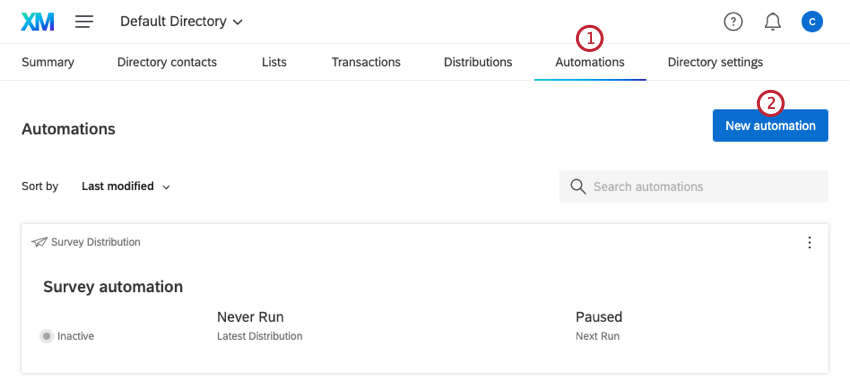This screenshot has width=850, height=384.
Task: Toggle the Inactive status indicator
Action: coord(47,336)
